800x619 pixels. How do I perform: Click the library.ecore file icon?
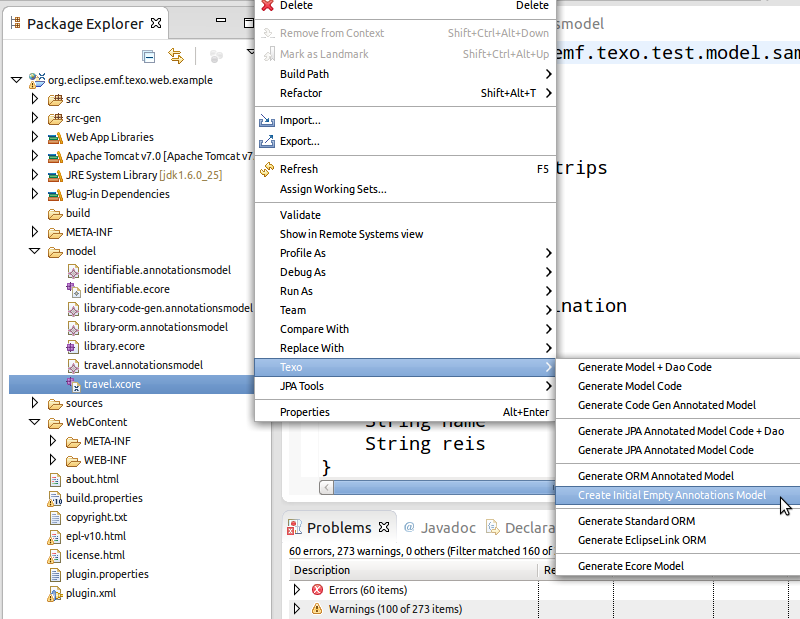point(73,346)
